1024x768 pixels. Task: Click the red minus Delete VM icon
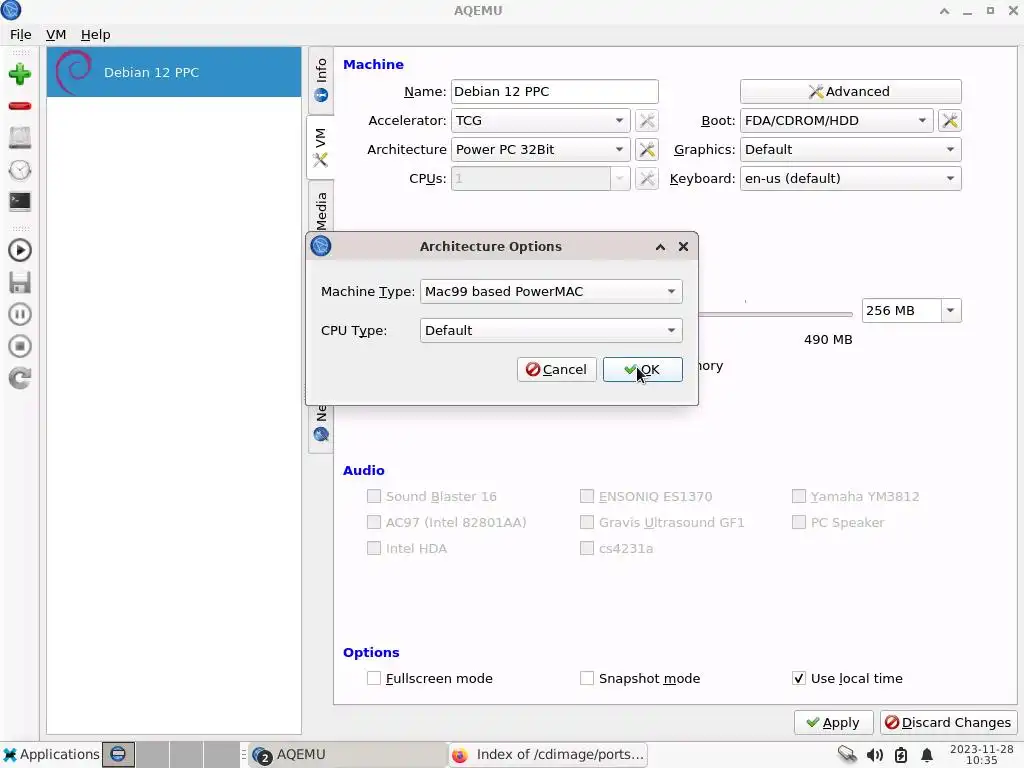[x=20, y=106]
